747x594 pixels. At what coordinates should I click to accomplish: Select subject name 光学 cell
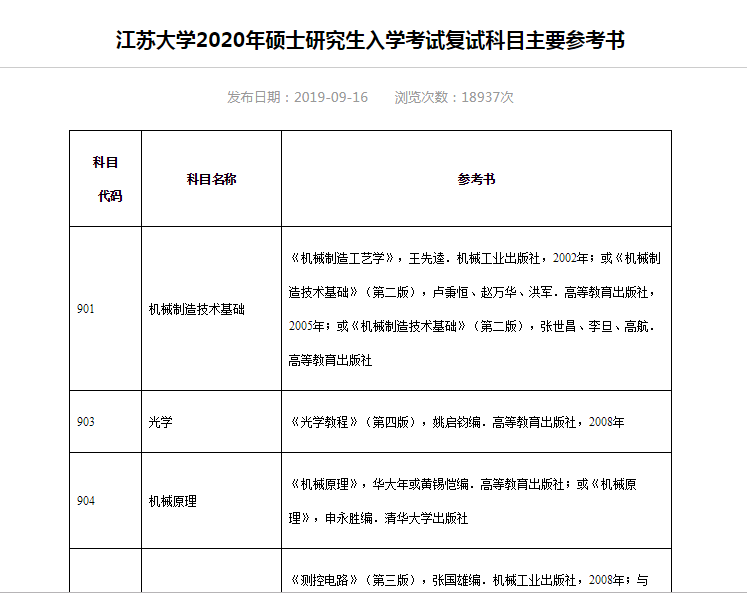(212, 422)
